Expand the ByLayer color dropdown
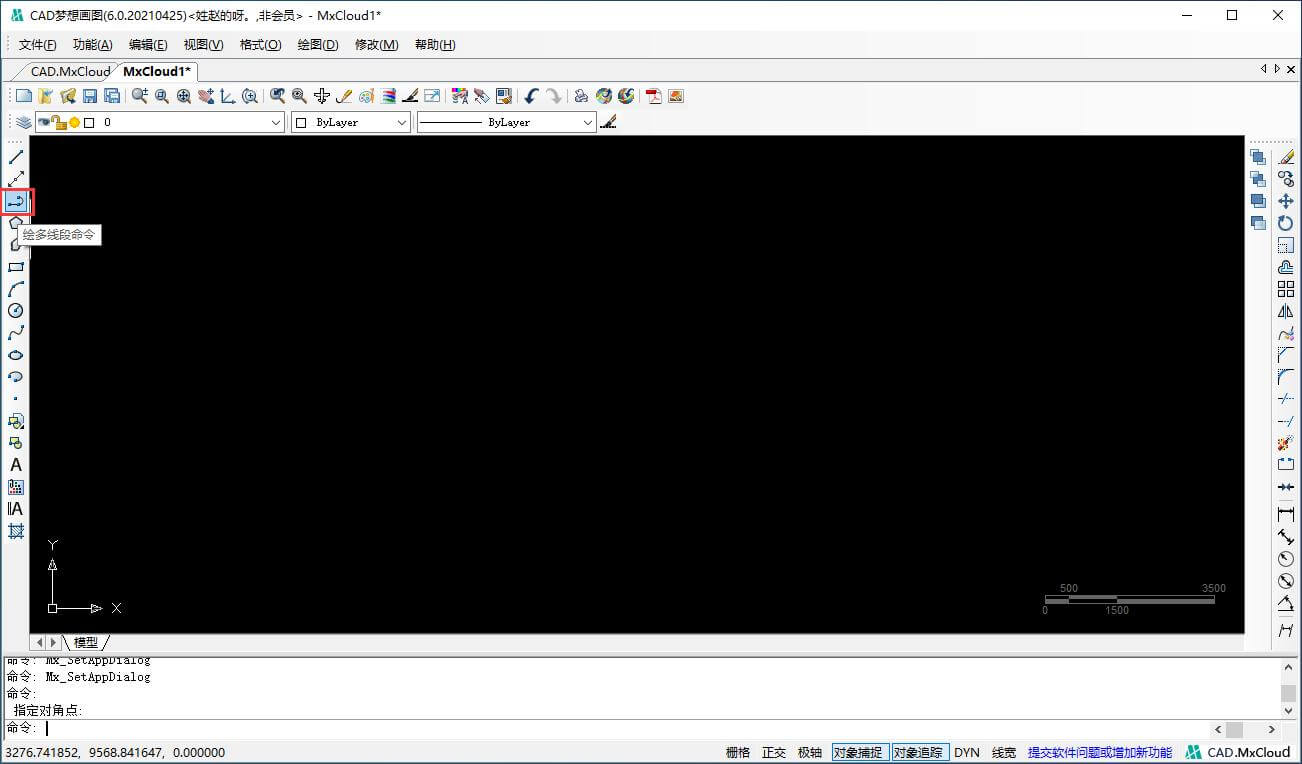Viewport: 1302px width, 764px height. (x=402, y=122)
